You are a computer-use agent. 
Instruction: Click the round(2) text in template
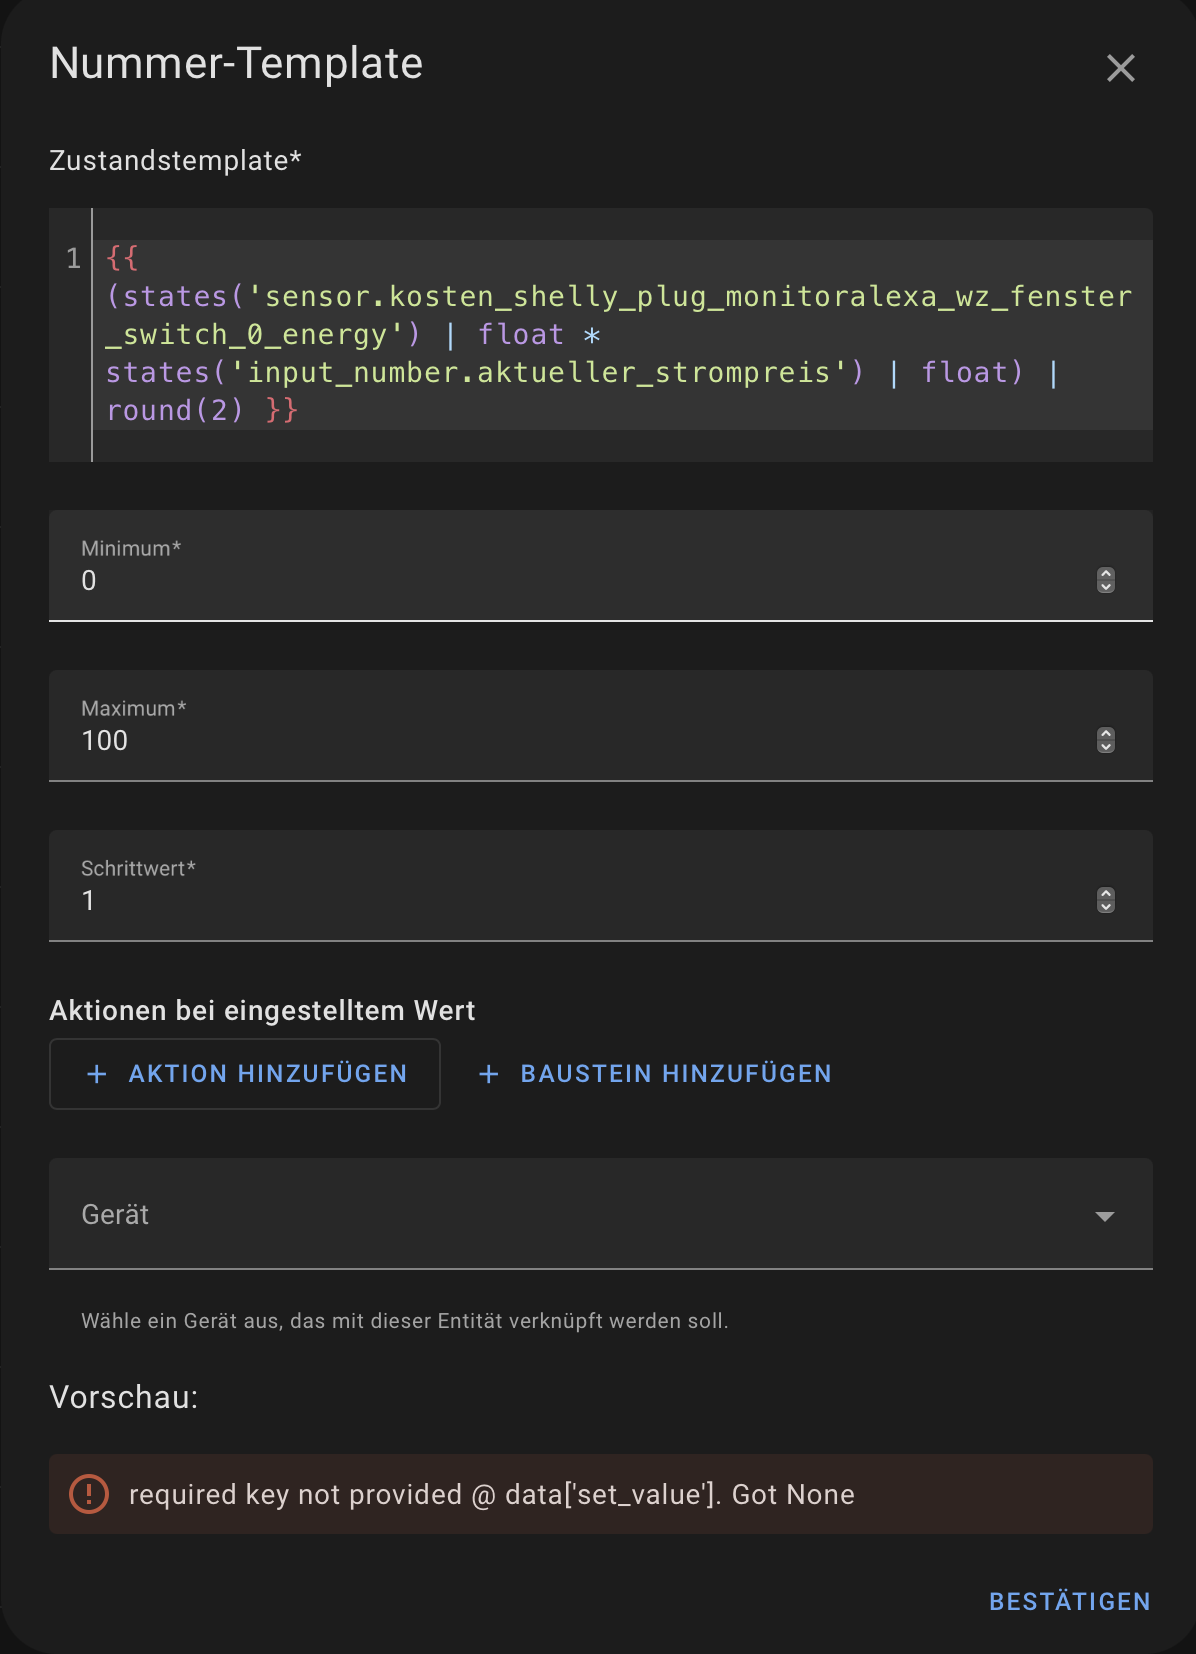[175, 410]
